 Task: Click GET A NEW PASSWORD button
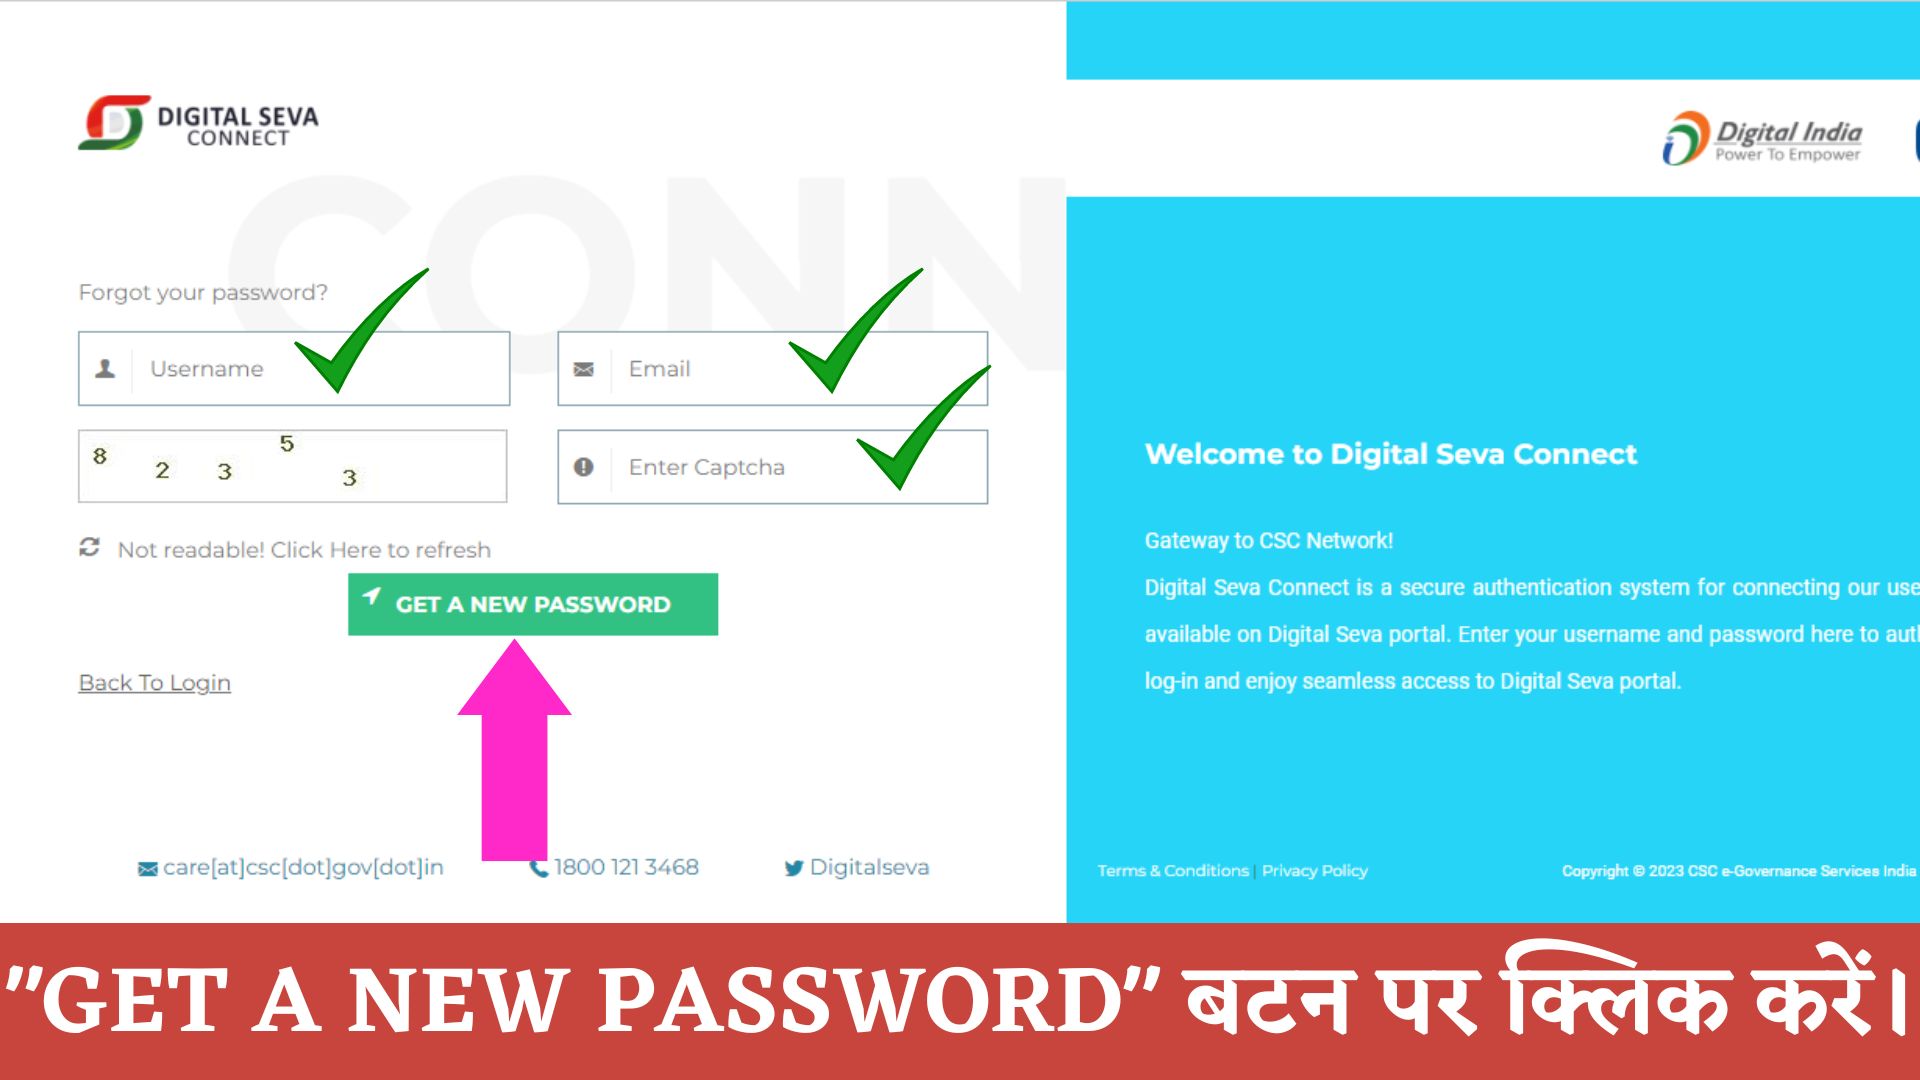[x=533, y=604]
